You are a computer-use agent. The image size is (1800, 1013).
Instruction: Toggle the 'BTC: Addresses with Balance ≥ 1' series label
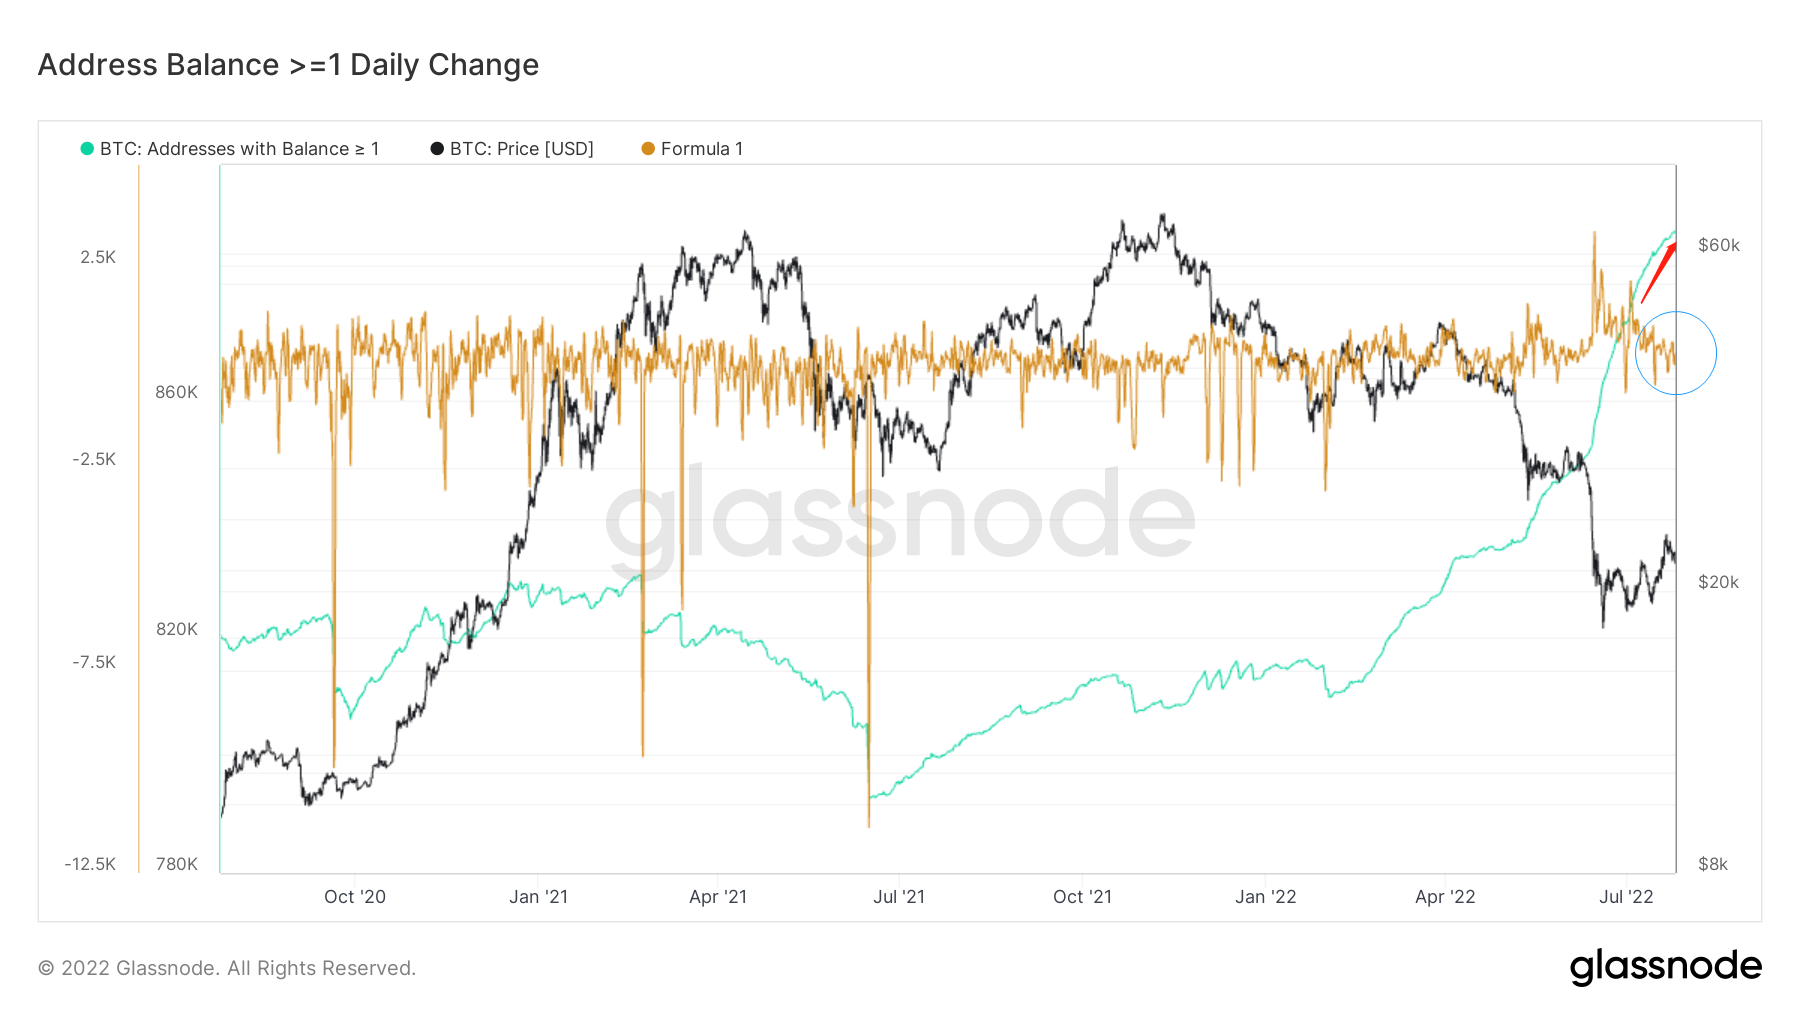coord(239,149)
